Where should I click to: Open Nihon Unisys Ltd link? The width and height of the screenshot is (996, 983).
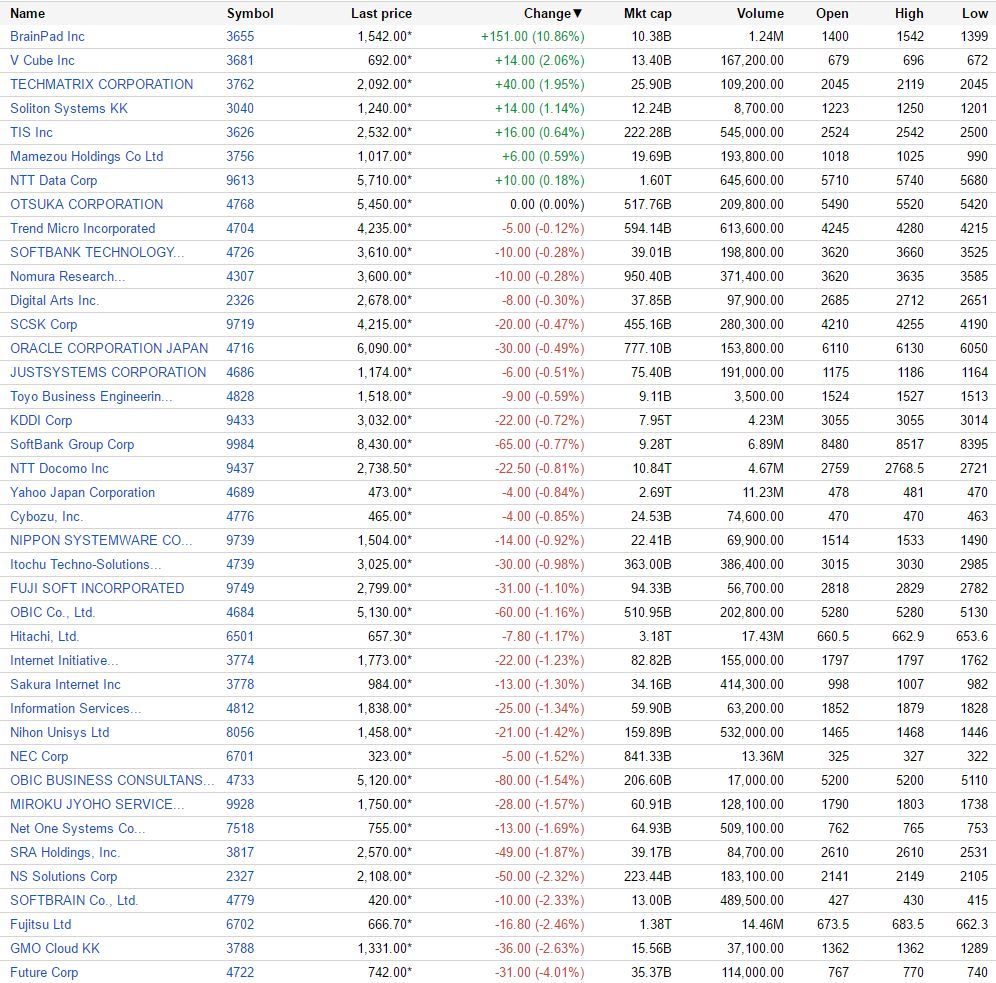coord(59,733)
